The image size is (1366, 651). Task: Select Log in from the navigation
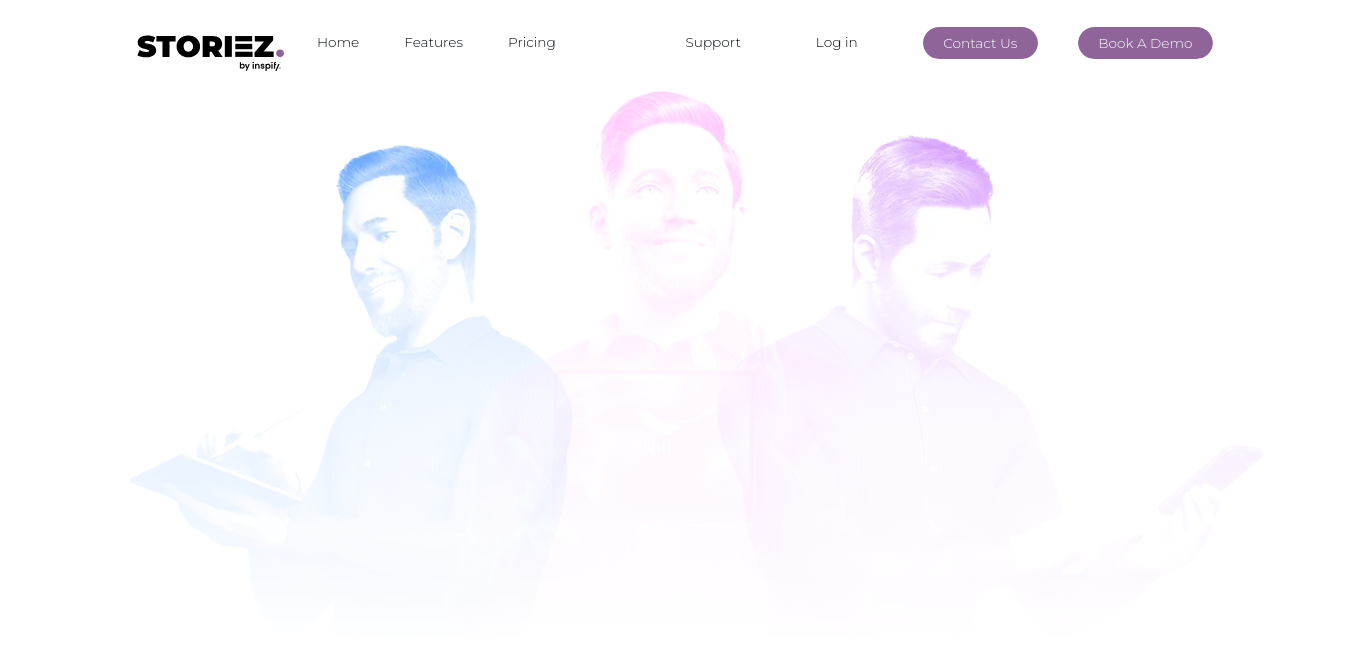tap(836, 42)
